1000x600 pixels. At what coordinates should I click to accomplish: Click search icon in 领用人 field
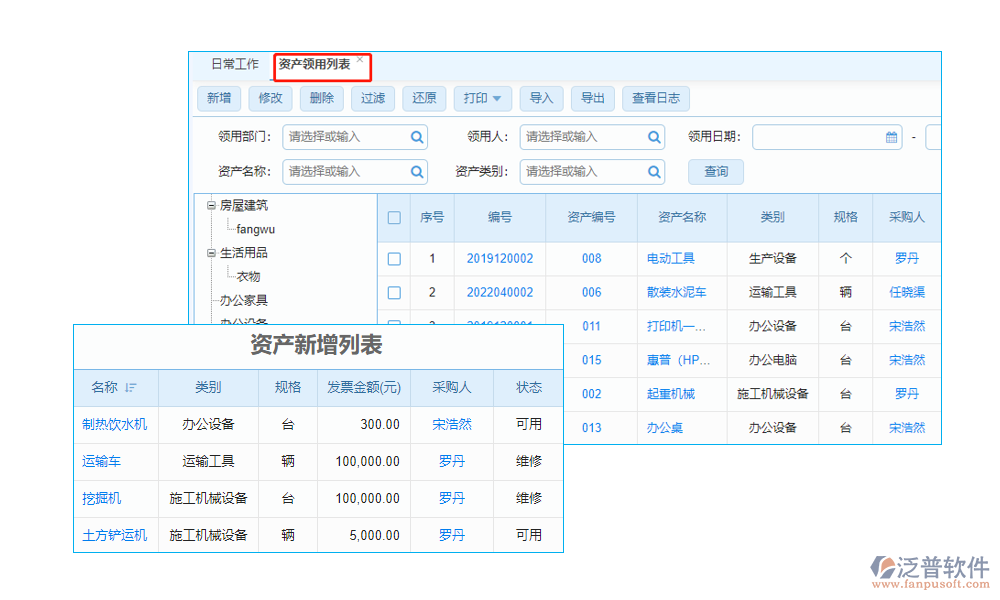655,137
